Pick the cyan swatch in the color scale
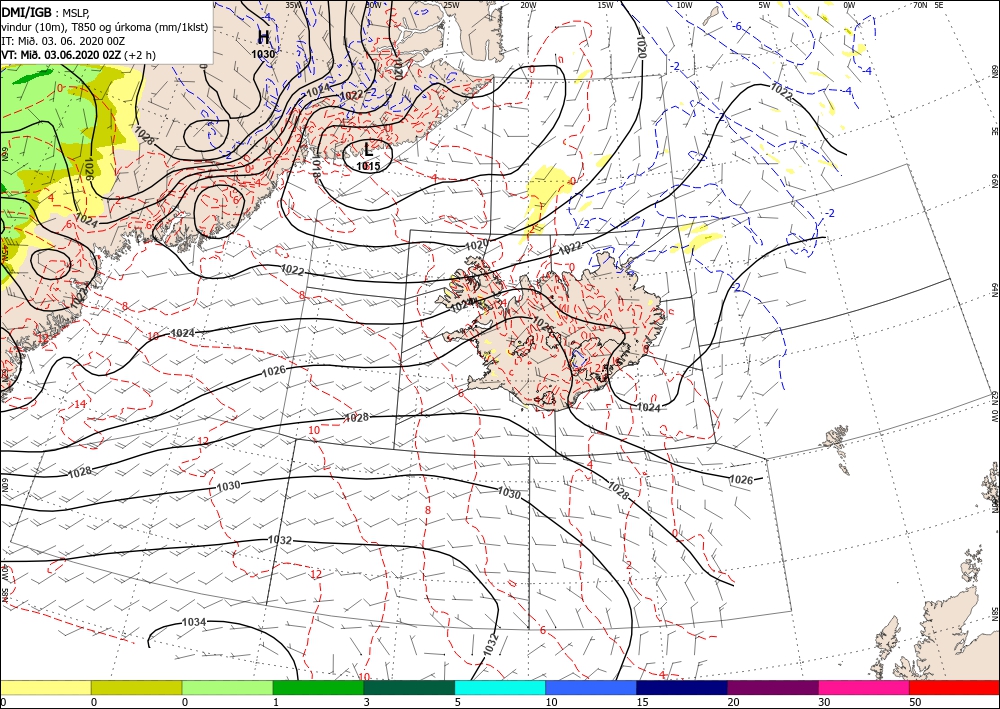Screen dimensions: 1000x709 (500, 687)
